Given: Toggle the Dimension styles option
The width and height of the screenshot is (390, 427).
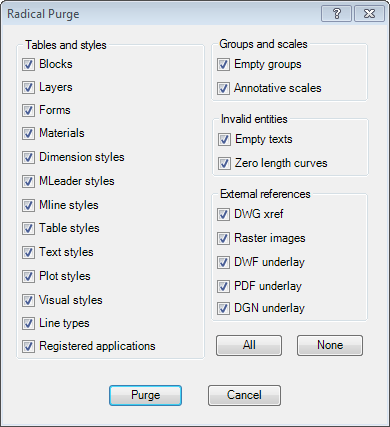Looking at the screenshot, I should 28,157.
